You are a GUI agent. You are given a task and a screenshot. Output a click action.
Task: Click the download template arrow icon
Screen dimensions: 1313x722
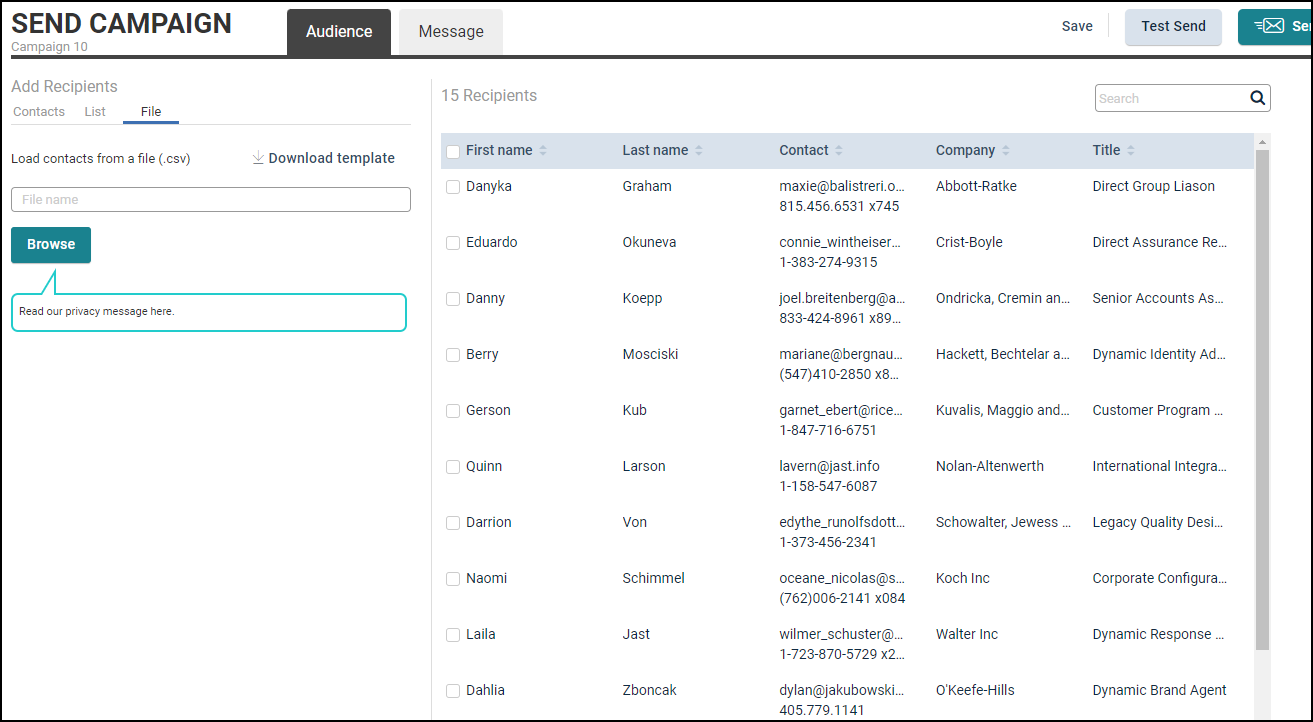[258, 158]
